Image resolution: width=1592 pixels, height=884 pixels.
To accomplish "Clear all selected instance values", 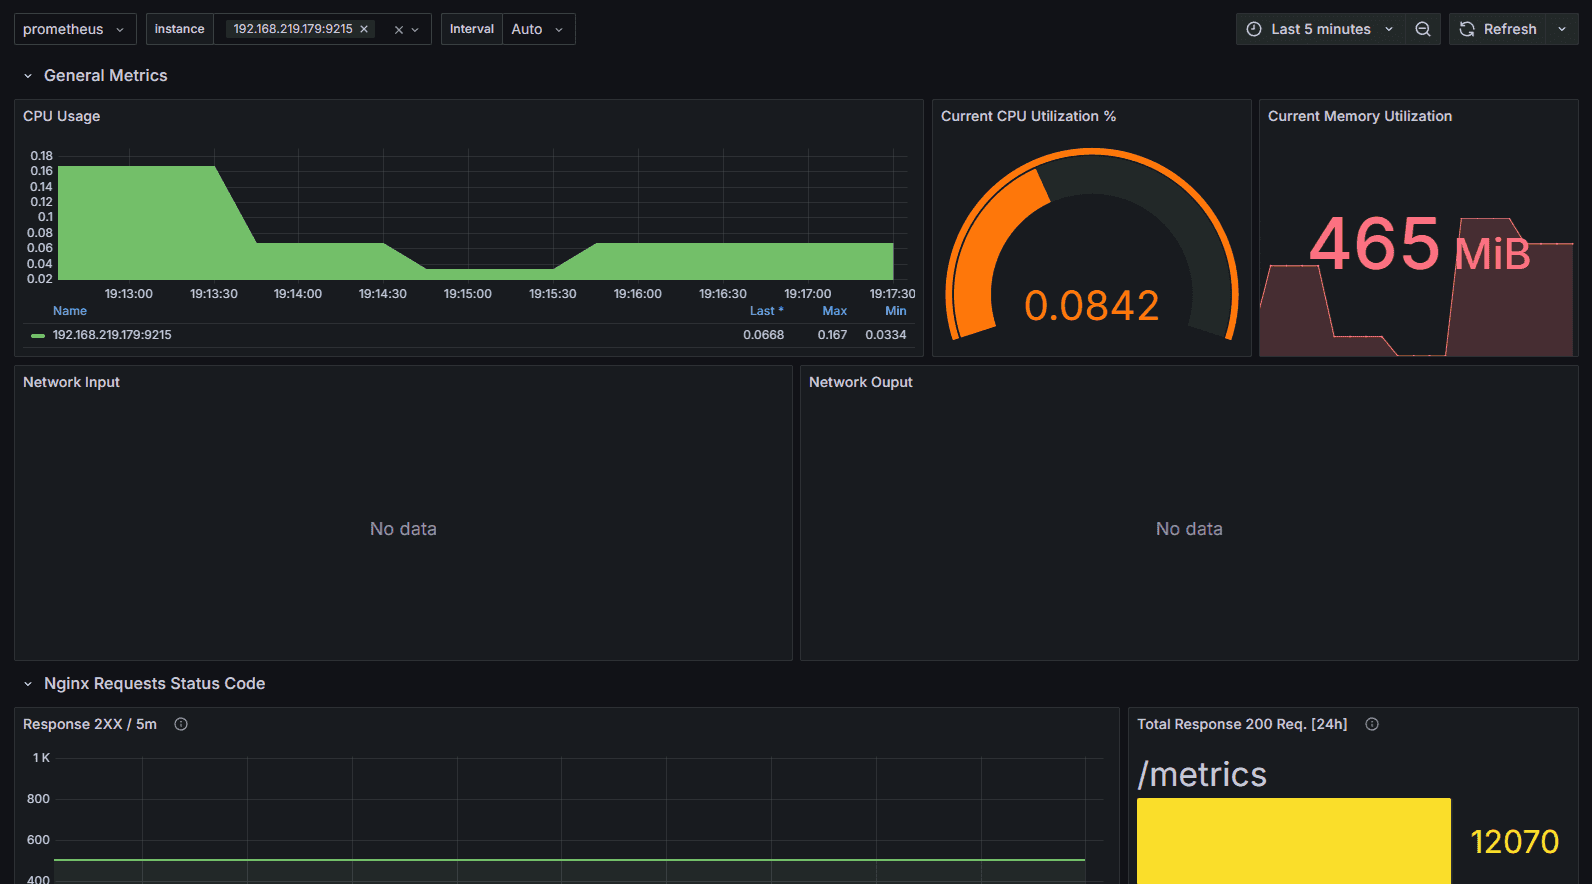I will pyautogui.click(x=399, y=30).
